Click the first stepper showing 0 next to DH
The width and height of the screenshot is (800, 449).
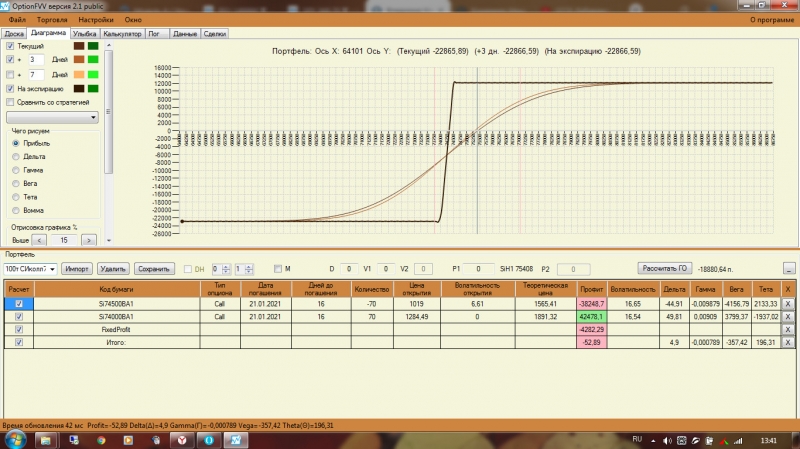(x=221, y=269)
